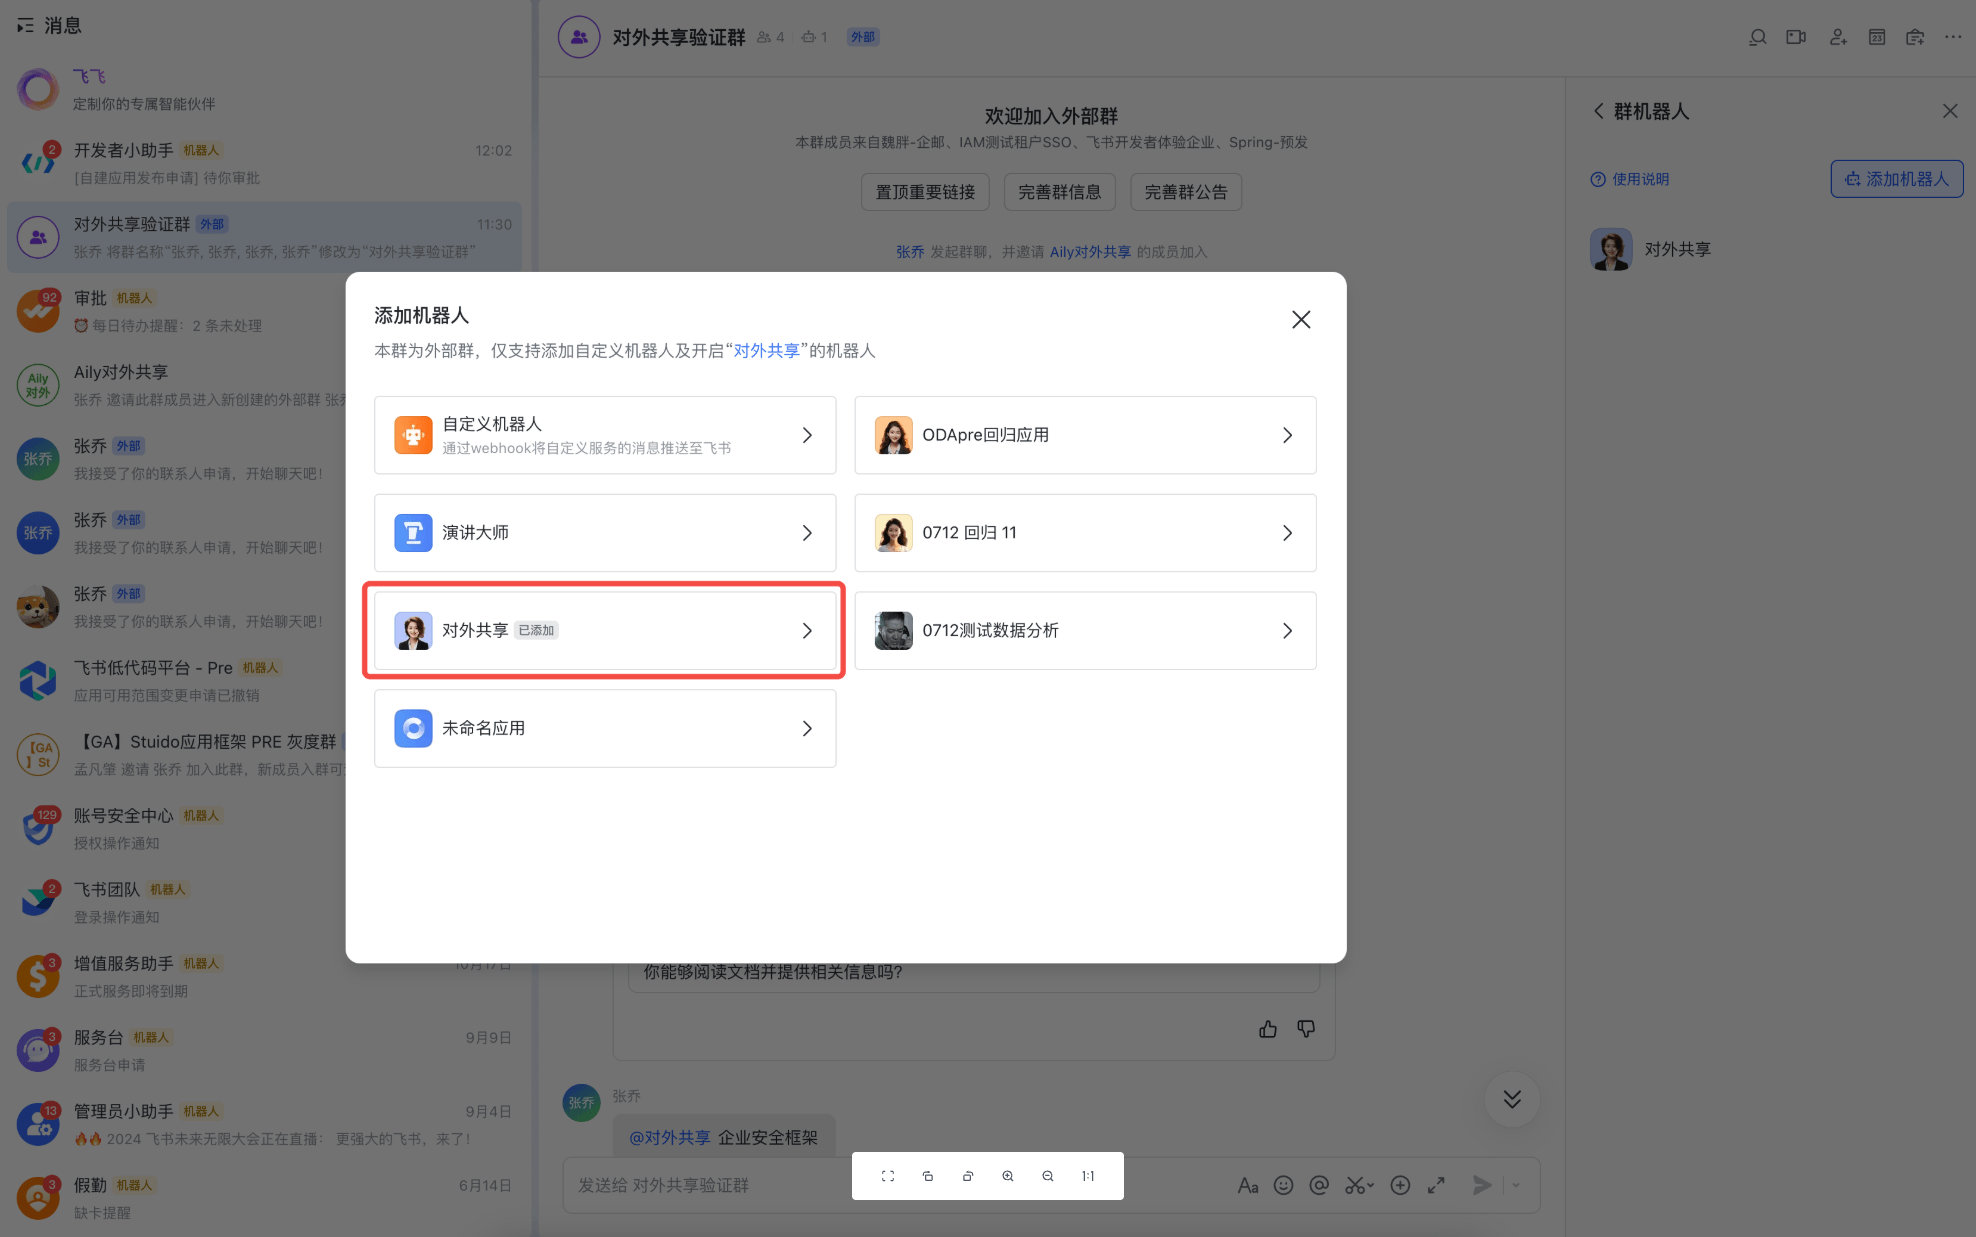The height and width of the screenshot is (1237, 1976).
Task: Pick the 0712 回归 11 bot
Action: [x=1085, y=533]
